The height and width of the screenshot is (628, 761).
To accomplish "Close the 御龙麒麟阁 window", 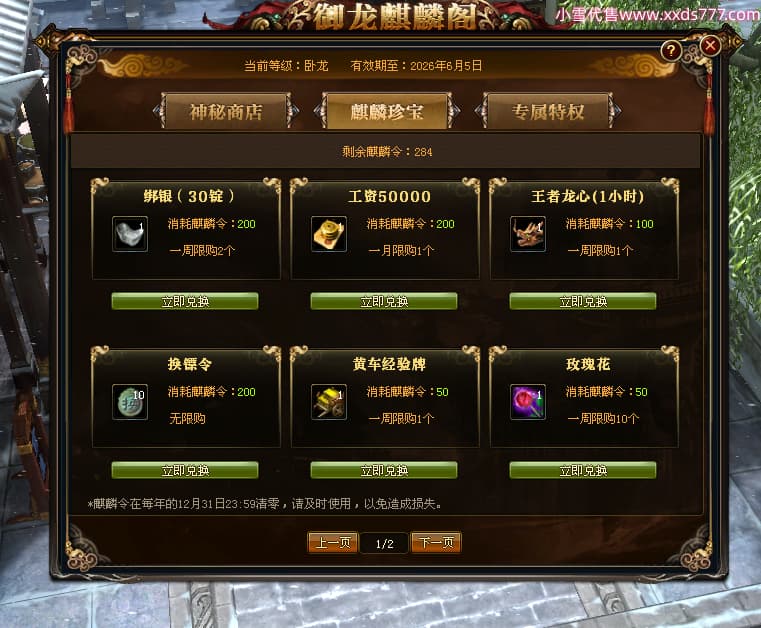I will [710, 46].
